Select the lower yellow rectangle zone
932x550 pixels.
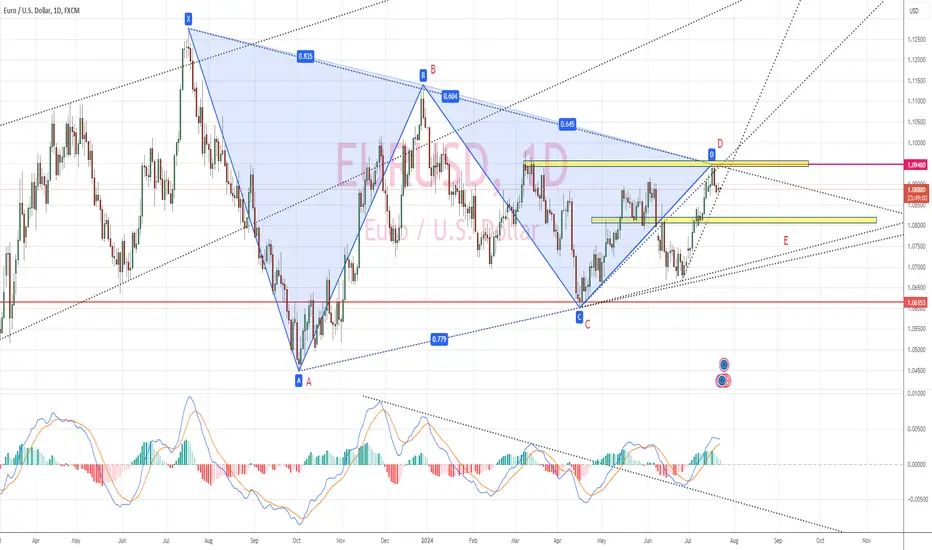pyautogui.click(x=733, y=220)
